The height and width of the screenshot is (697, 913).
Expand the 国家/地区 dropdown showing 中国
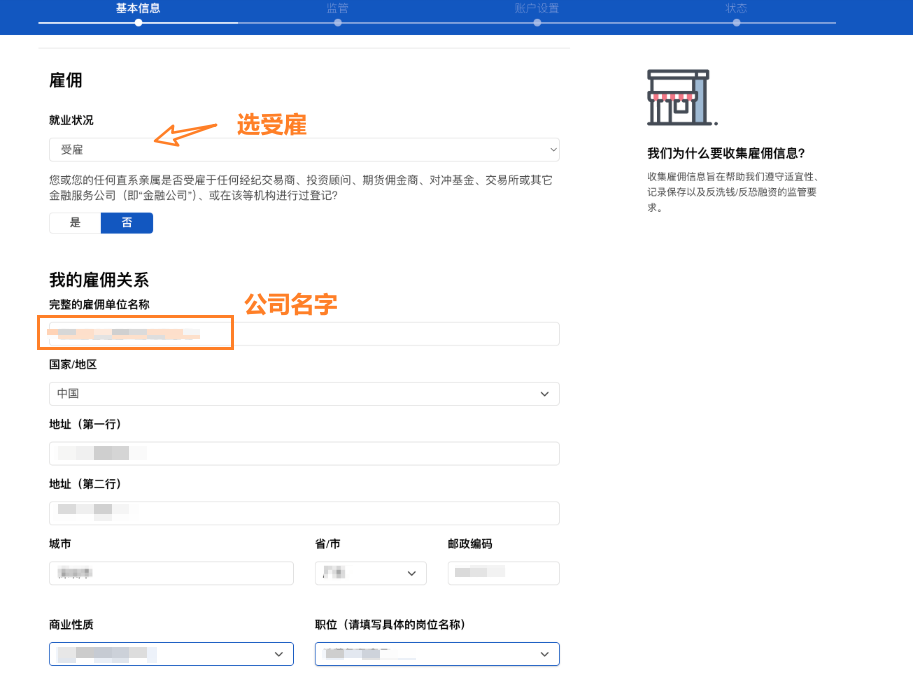(304, 394)
